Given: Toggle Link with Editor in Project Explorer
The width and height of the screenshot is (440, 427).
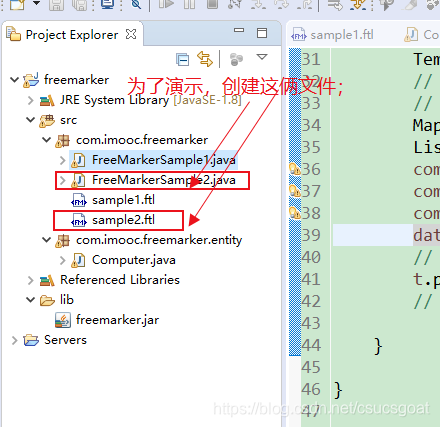Looking at the screenshot, I should 205,59.
